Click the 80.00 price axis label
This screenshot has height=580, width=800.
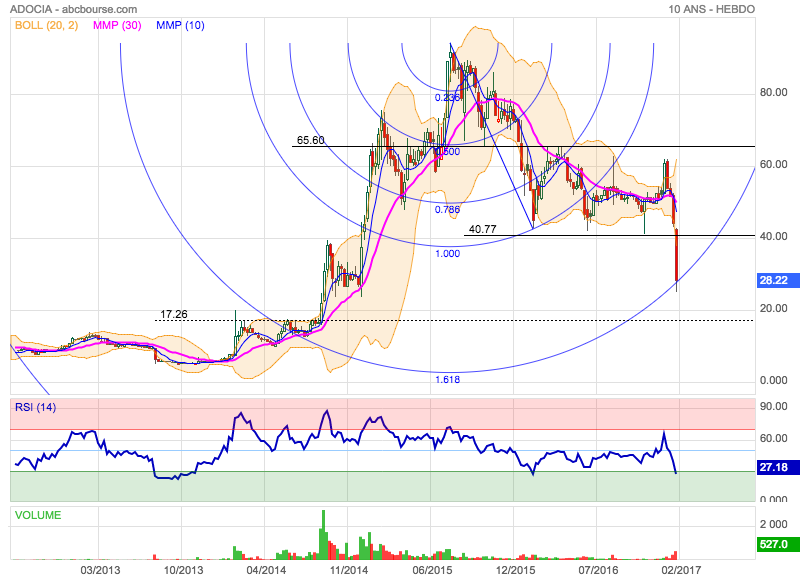(773, 92)
